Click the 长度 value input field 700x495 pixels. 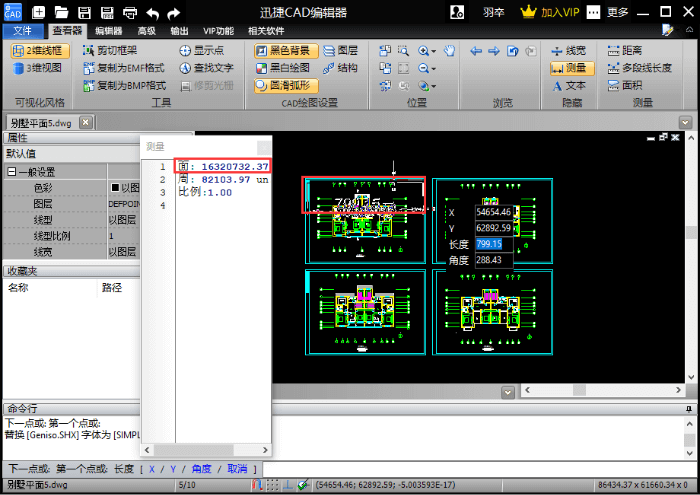492,244
